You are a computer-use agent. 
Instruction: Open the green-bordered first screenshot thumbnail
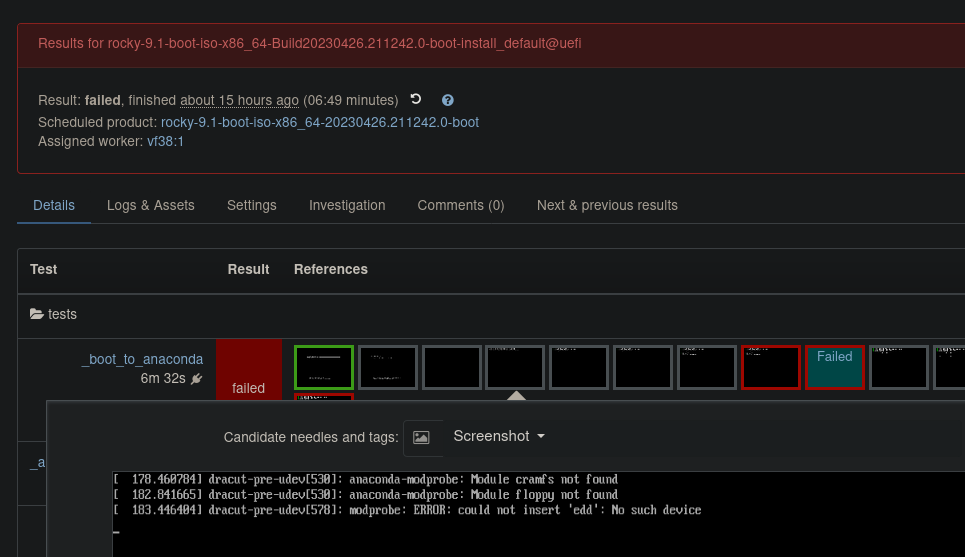324,367
